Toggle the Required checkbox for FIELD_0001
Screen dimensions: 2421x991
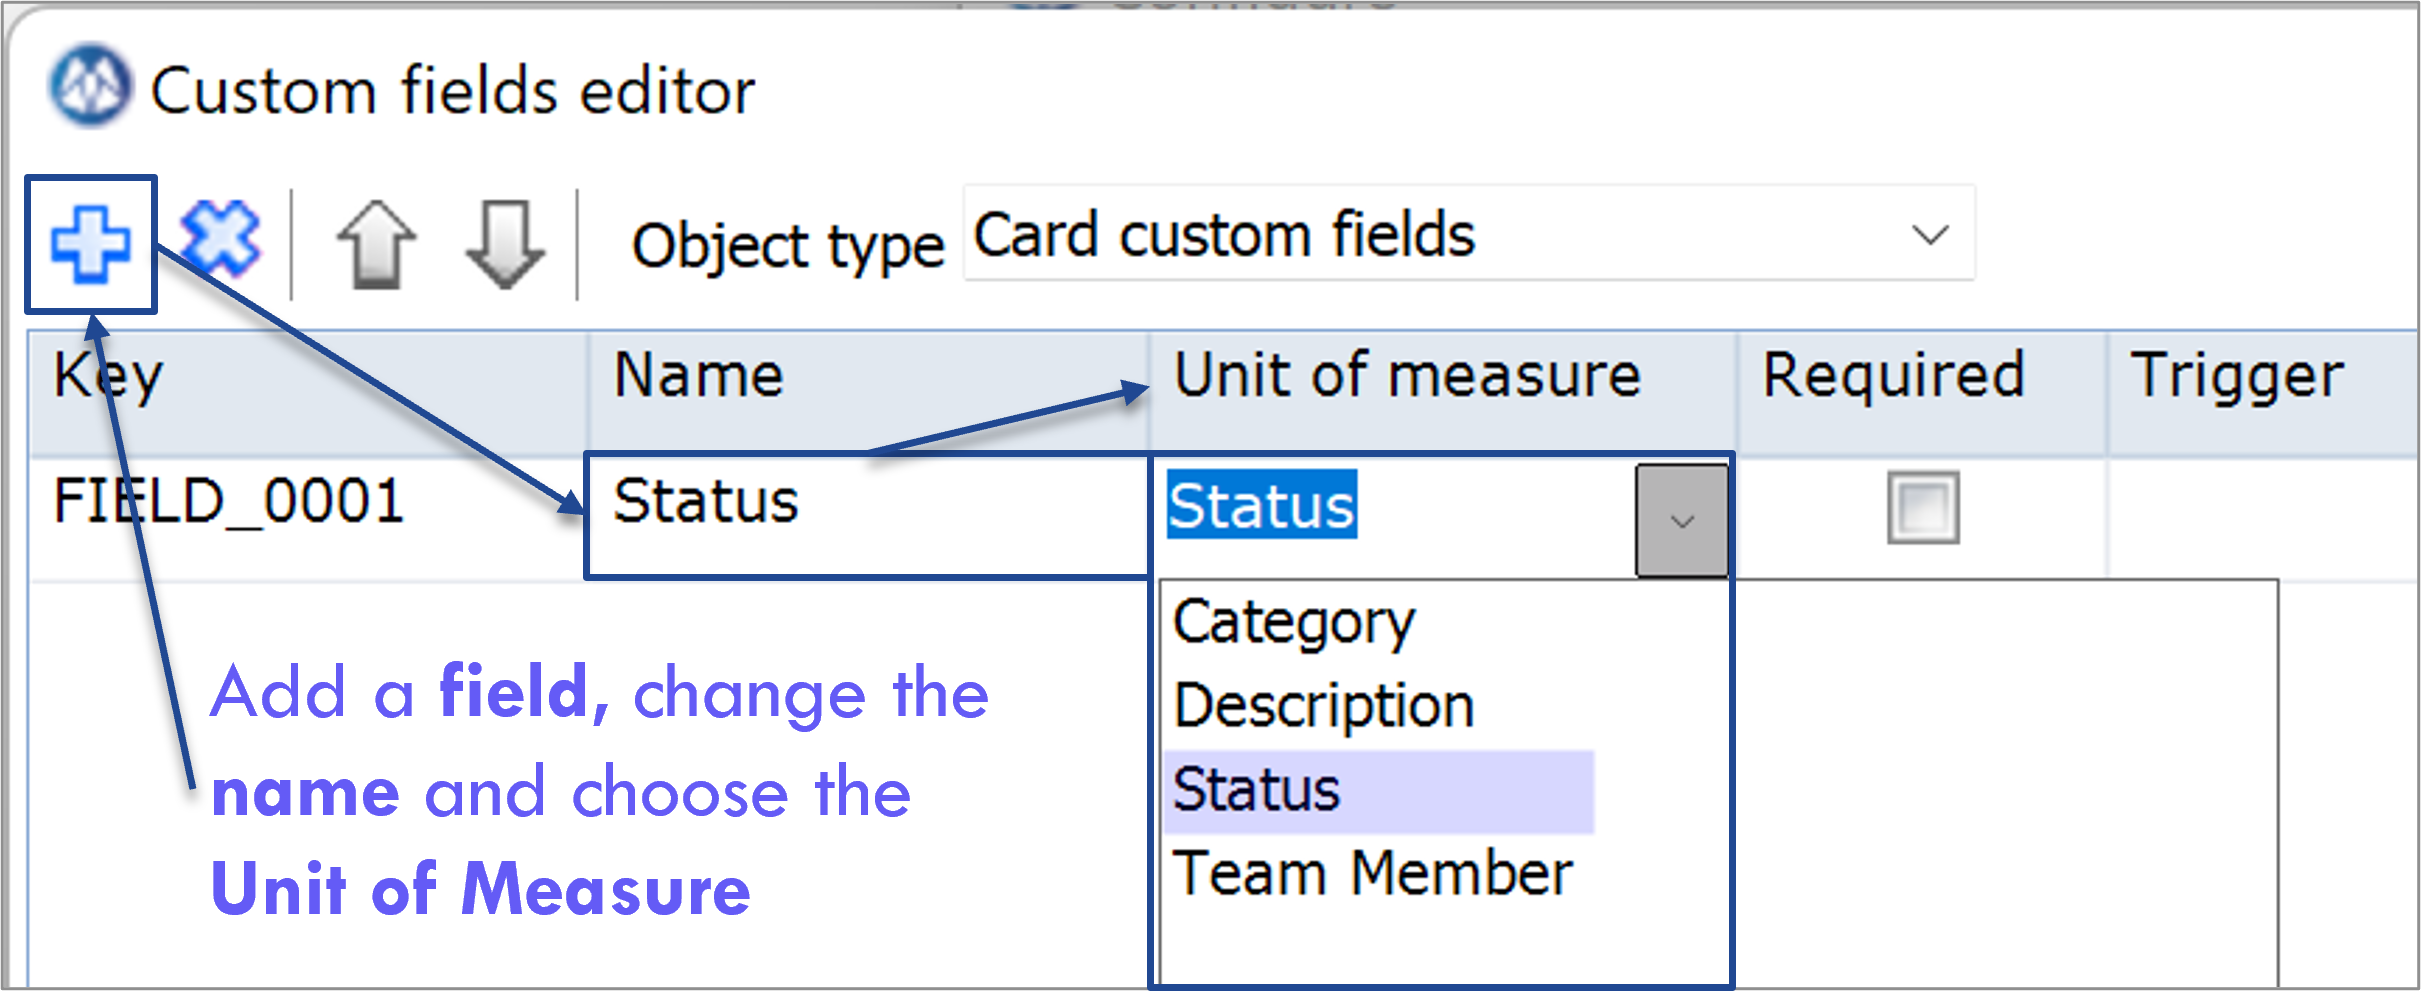[x=1923, y=507]
